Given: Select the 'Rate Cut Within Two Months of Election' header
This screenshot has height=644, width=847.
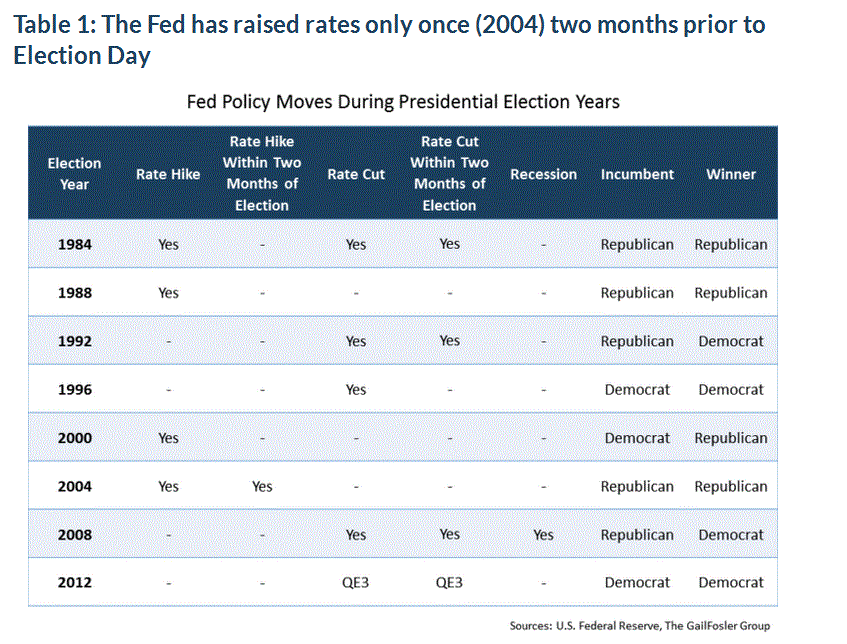Looking at the screenshot, I should (x=449, y=174).
